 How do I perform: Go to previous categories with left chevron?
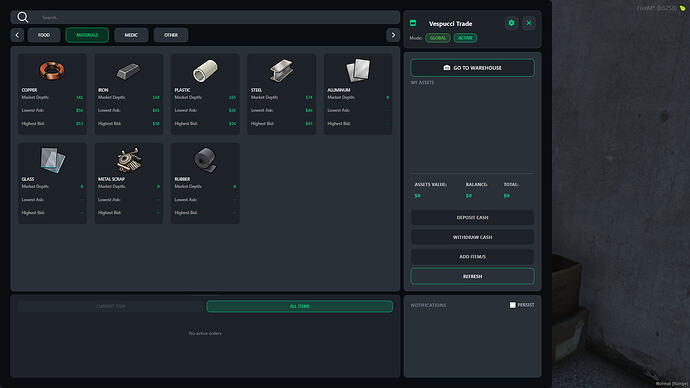(17, 35)
